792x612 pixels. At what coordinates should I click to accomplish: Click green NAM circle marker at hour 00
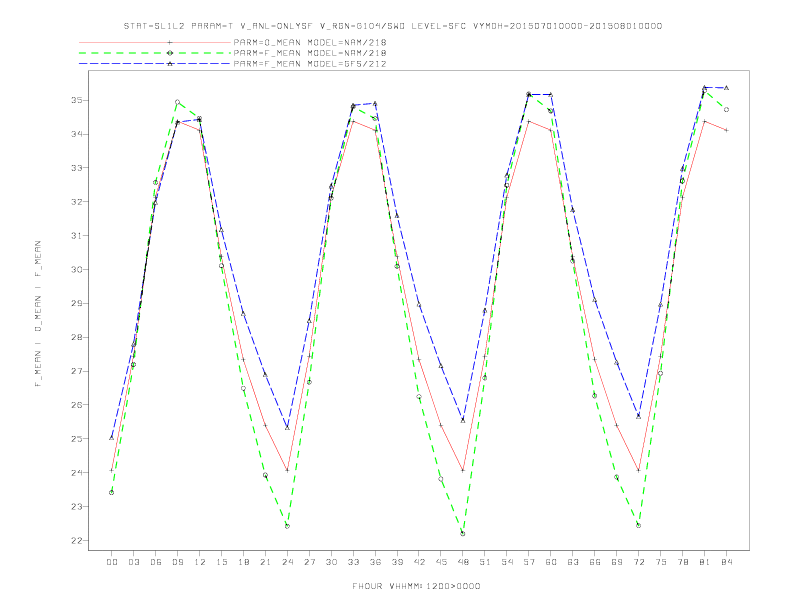(x=112, y=492)
